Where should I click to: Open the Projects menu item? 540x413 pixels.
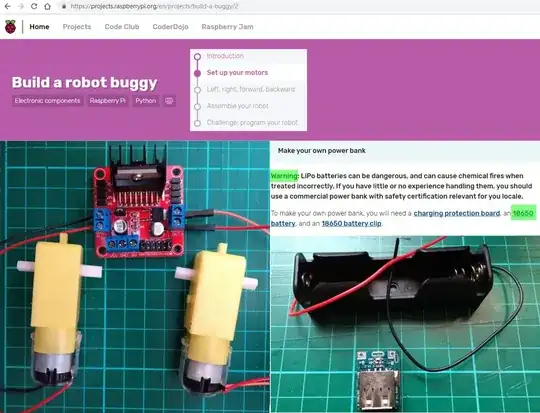[77, 27]
